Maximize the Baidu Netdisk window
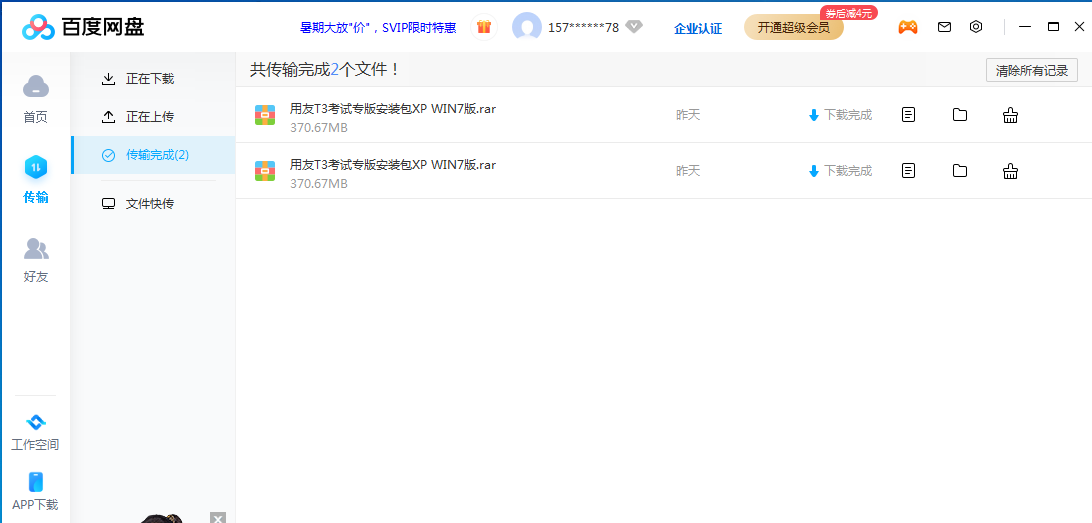 click(1054, 26)
